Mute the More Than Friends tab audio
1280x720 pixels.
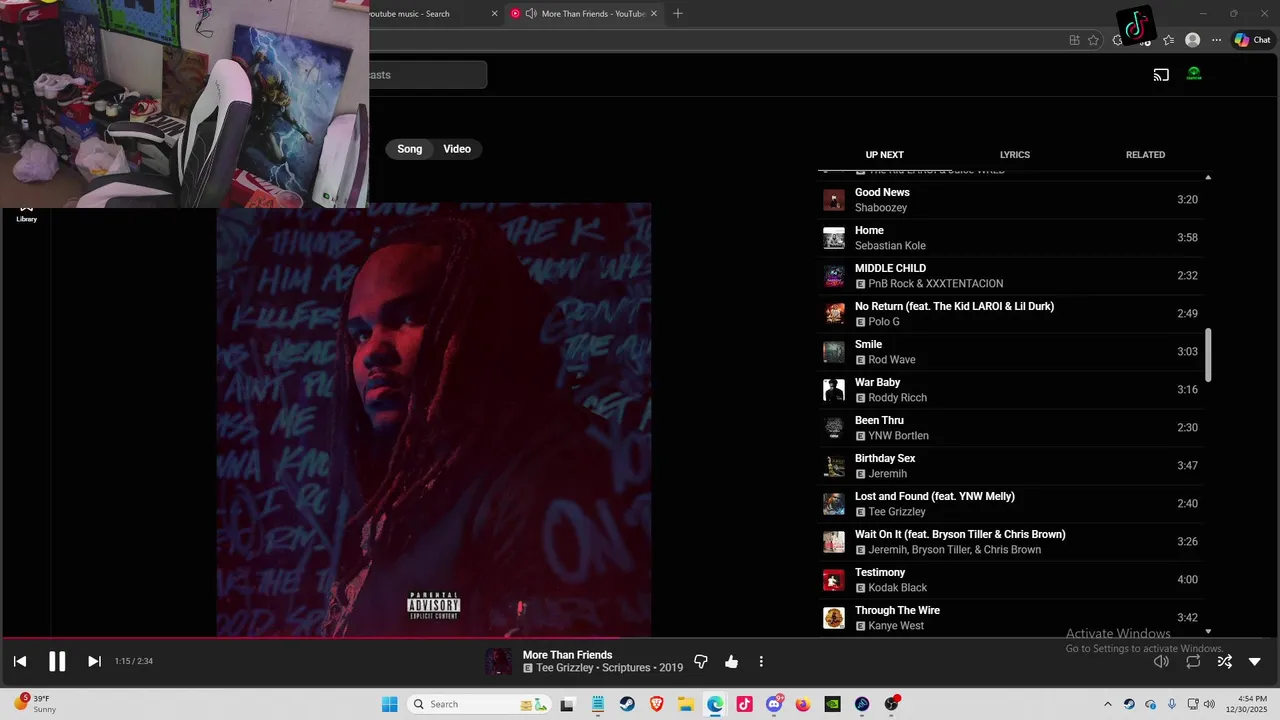[x=531, y=14]
